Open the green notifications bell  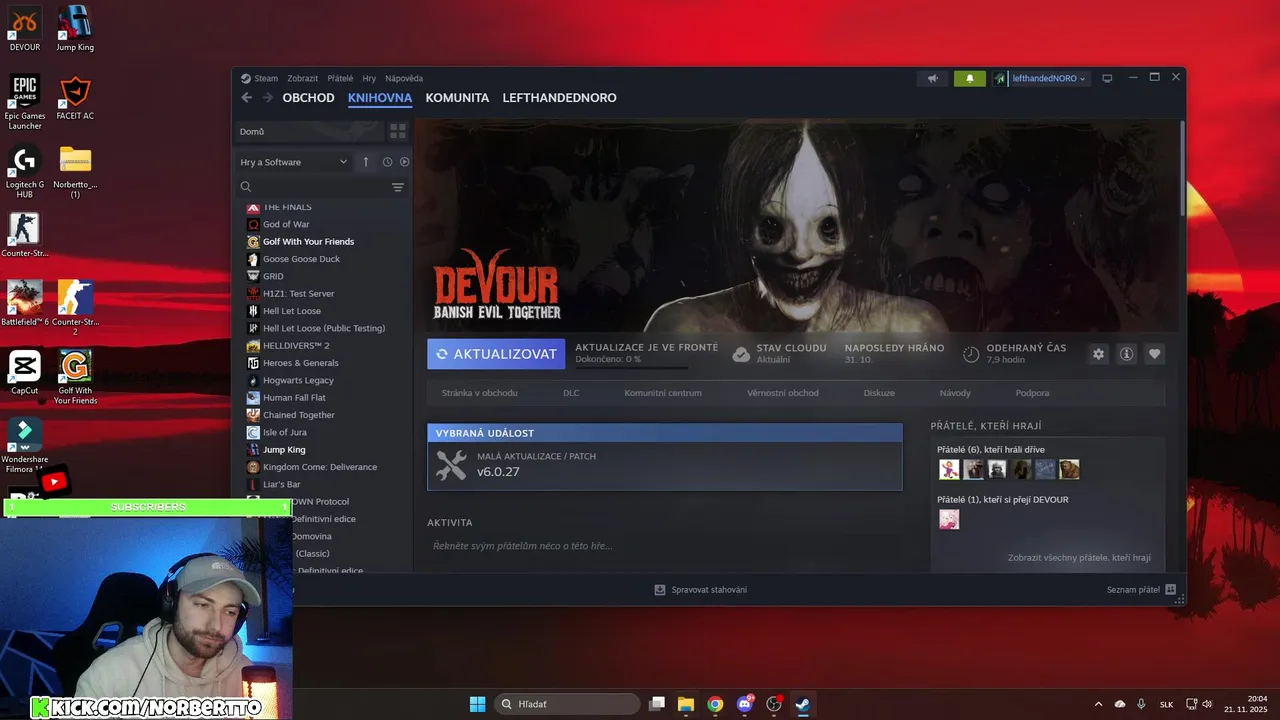969,78
